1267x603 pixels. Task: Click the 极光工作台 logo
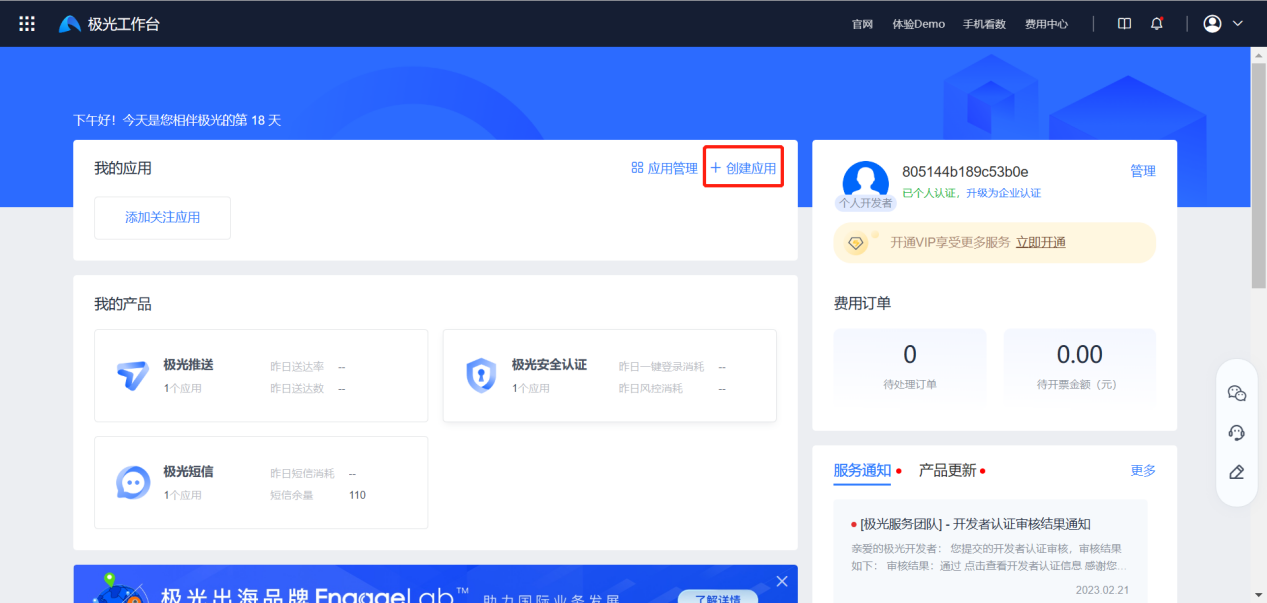pos(109,24)
